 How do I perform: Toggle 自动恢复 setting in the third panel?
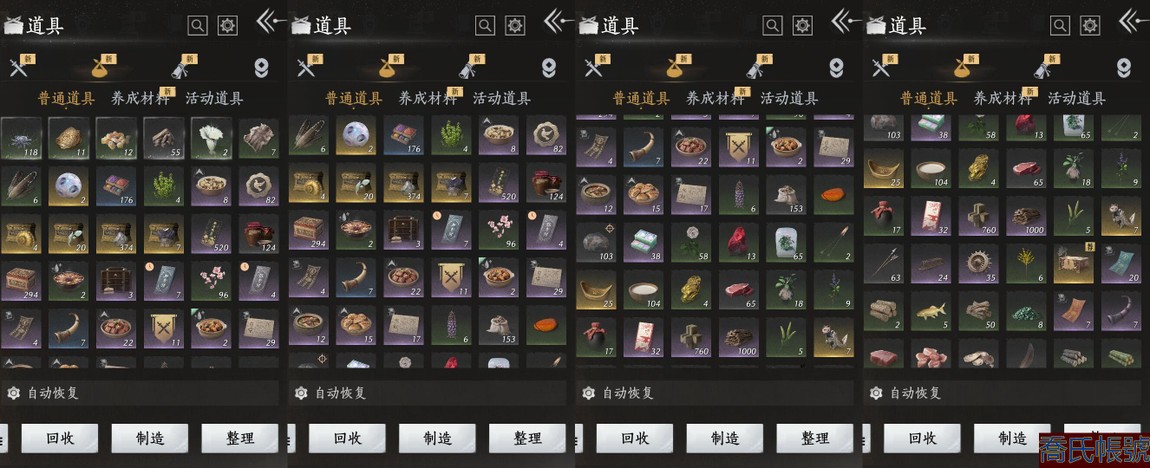[x=619, y=393]
